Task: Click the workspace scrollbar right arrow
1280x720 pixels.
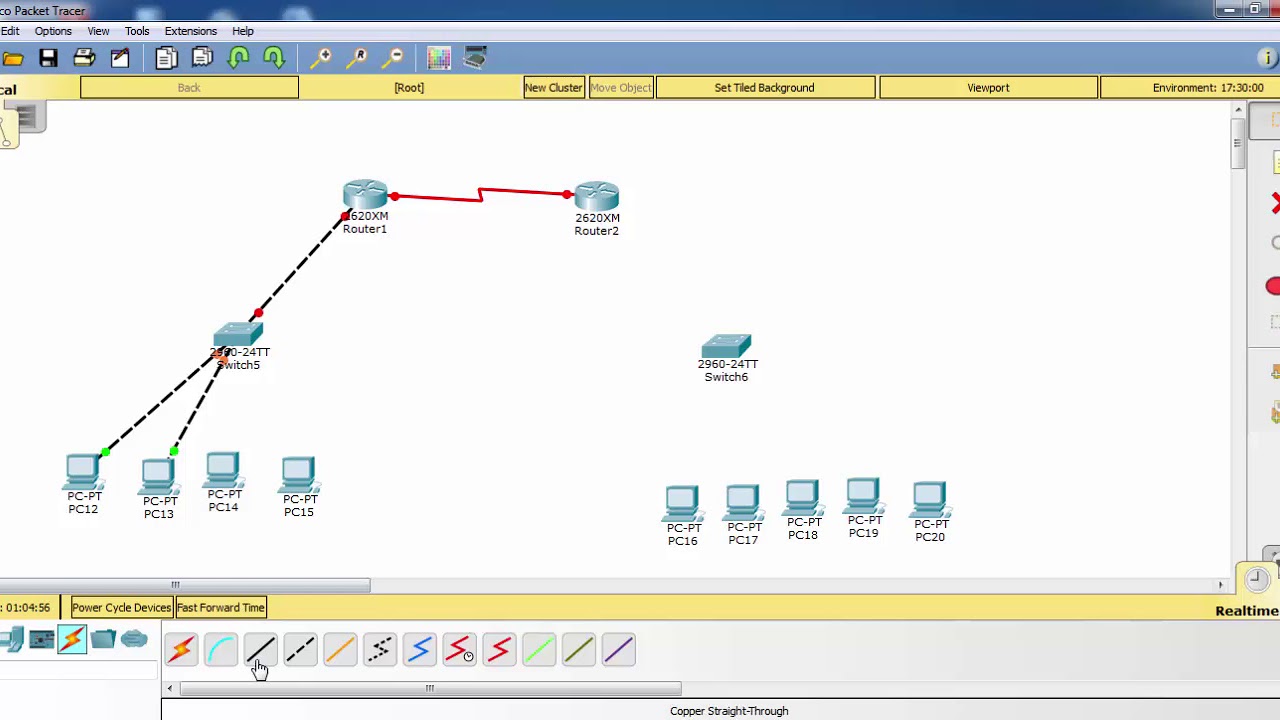Action: point(1220,585)
